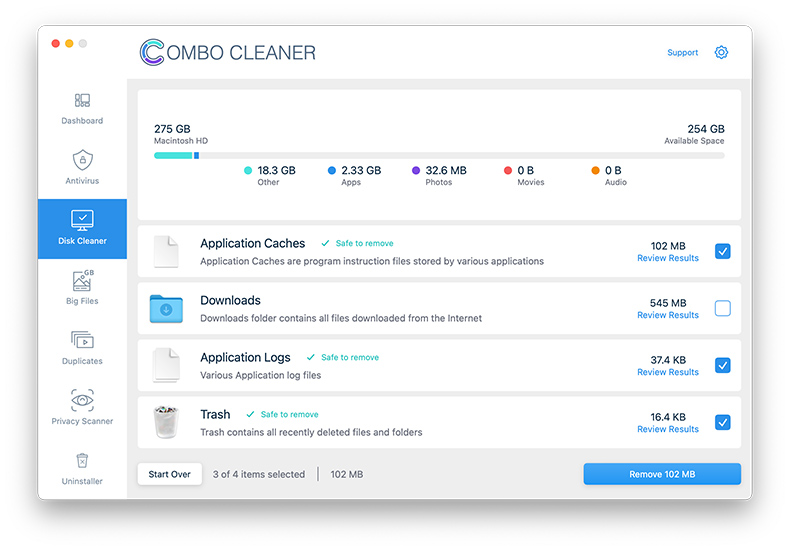Open the Uninstaller trash bin icon
Viewport: 790px width, 550px height.
(x=82, y=460)
